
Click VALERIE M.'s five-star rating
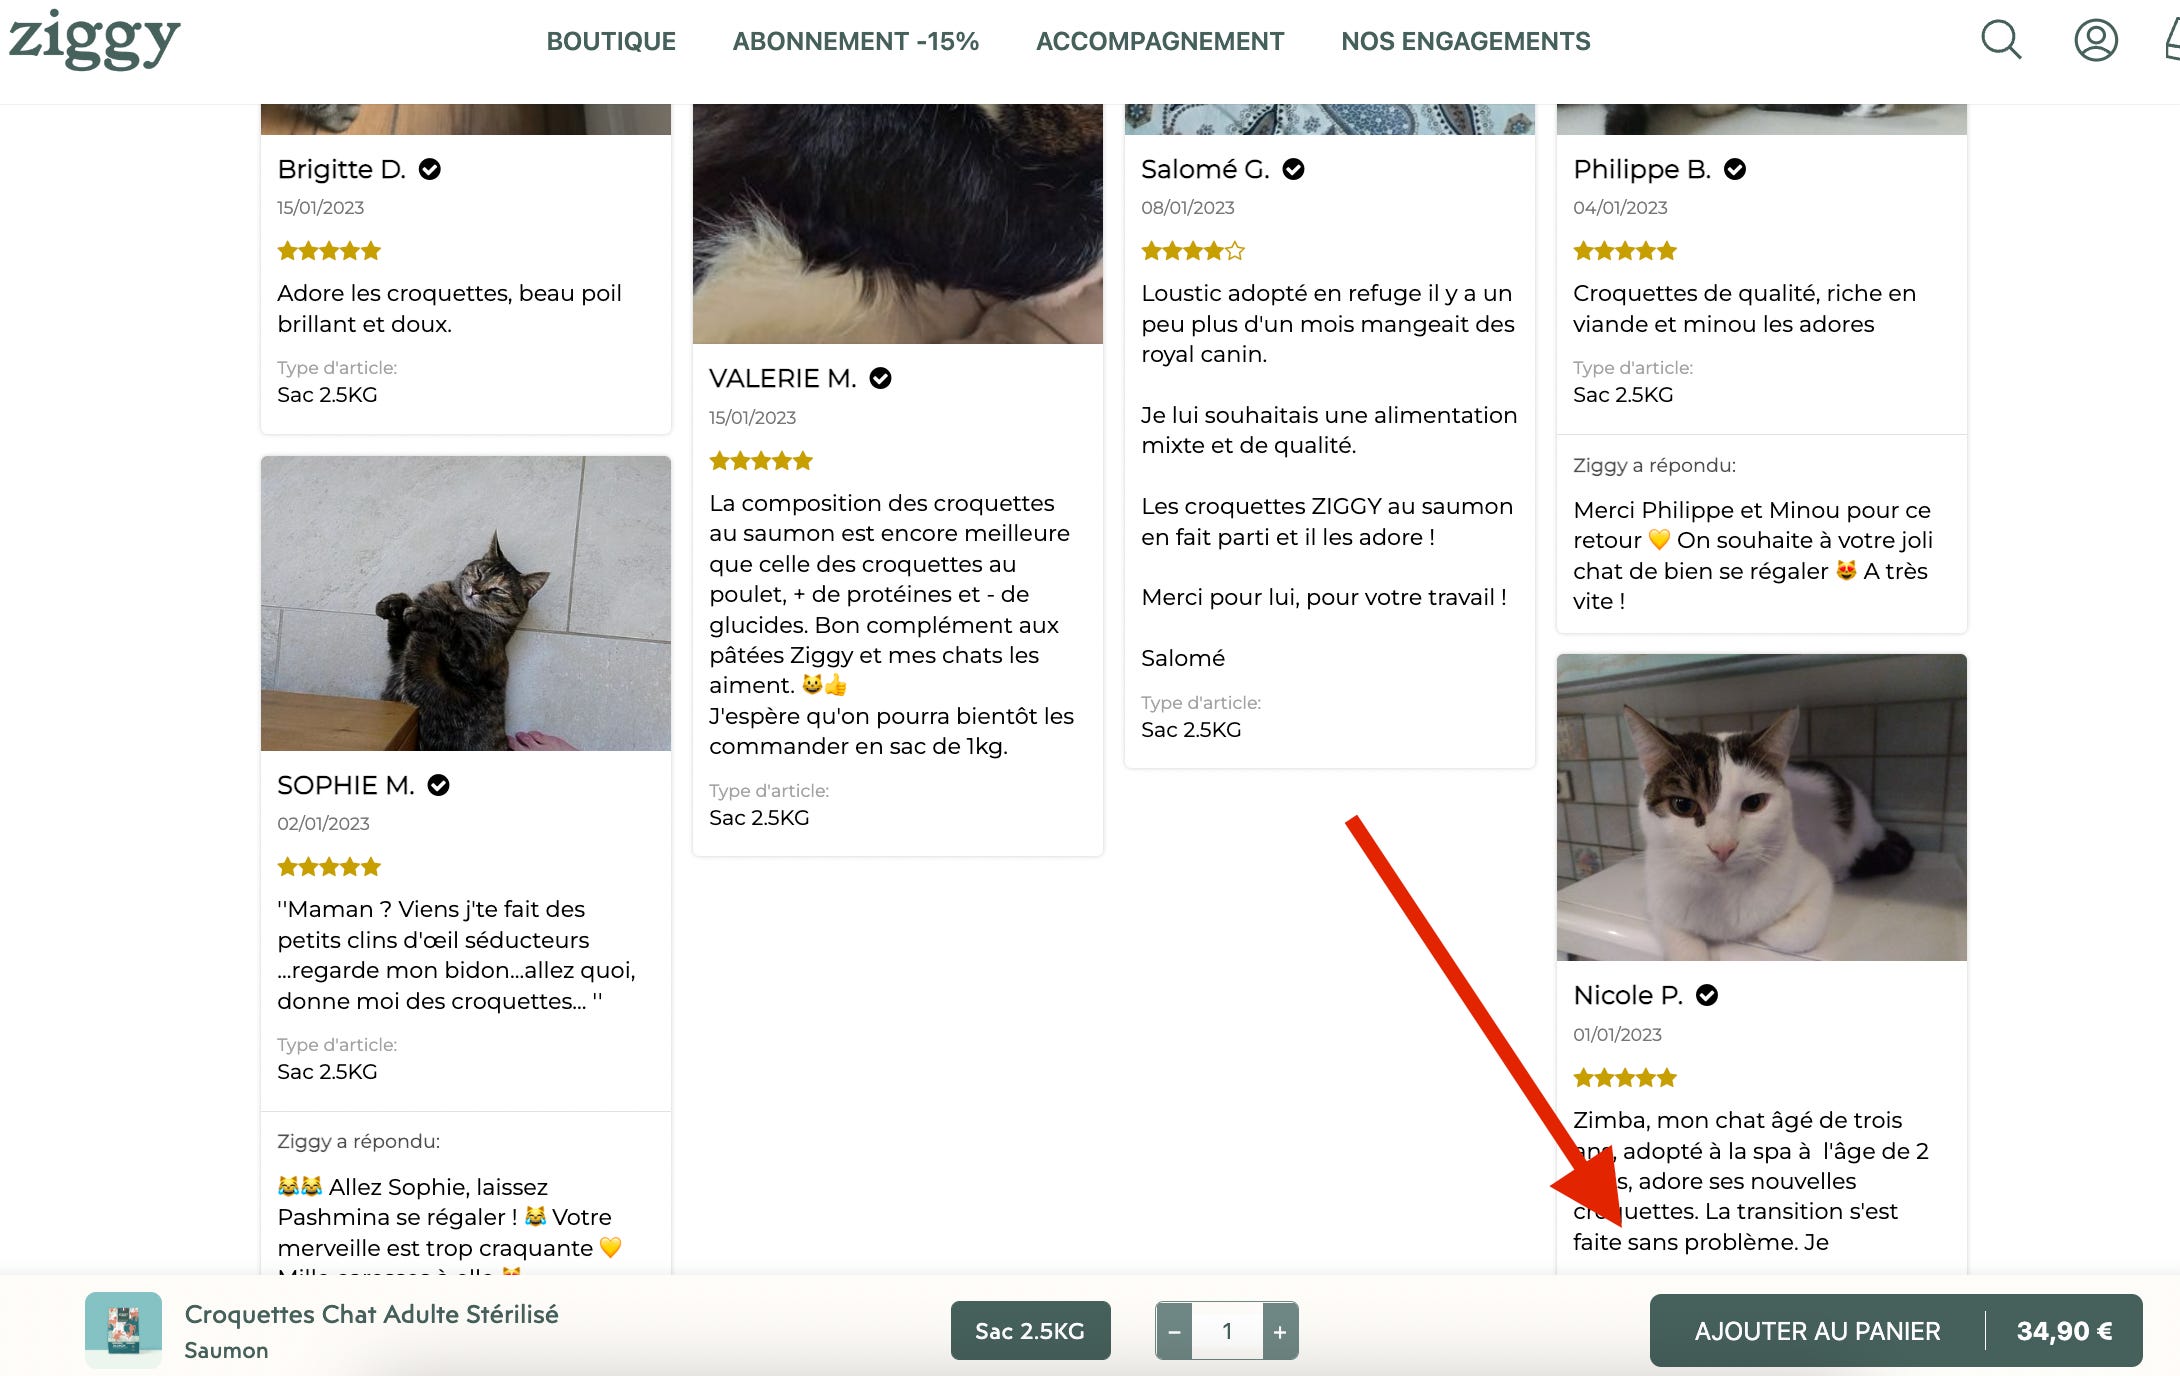coord(761,461)
